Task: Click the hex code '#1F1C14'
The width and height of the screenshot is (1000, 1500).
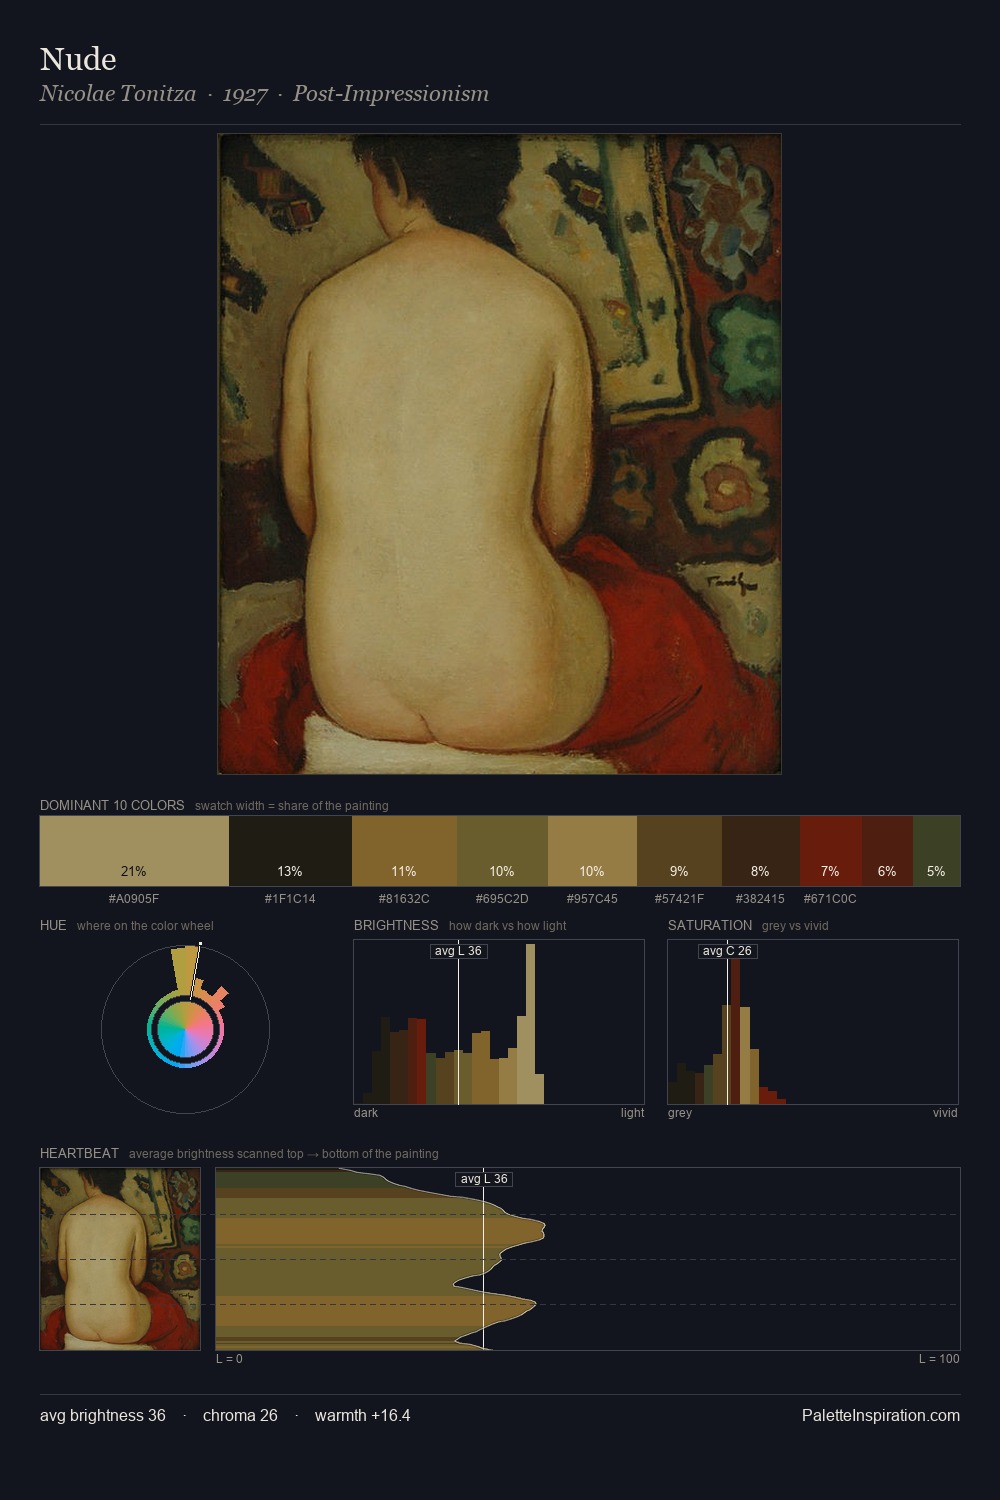Action: point(290,899)
